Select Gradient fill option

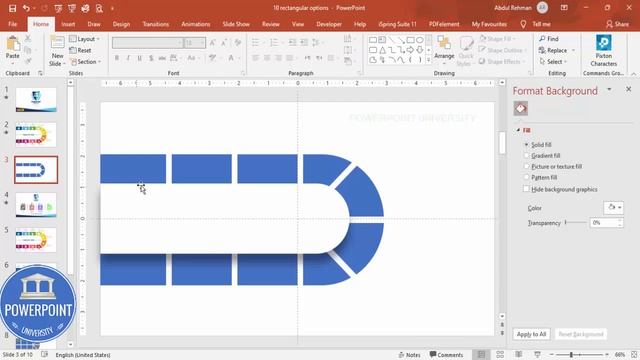click(542, 156)
